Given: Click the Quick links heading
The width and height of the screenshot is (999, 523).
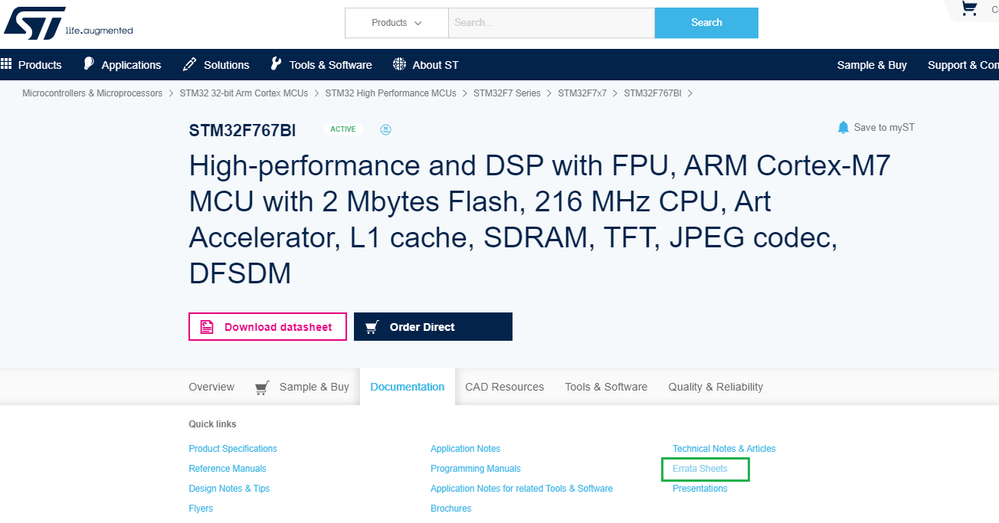Looking at the screenshot, I should point(212,424).
